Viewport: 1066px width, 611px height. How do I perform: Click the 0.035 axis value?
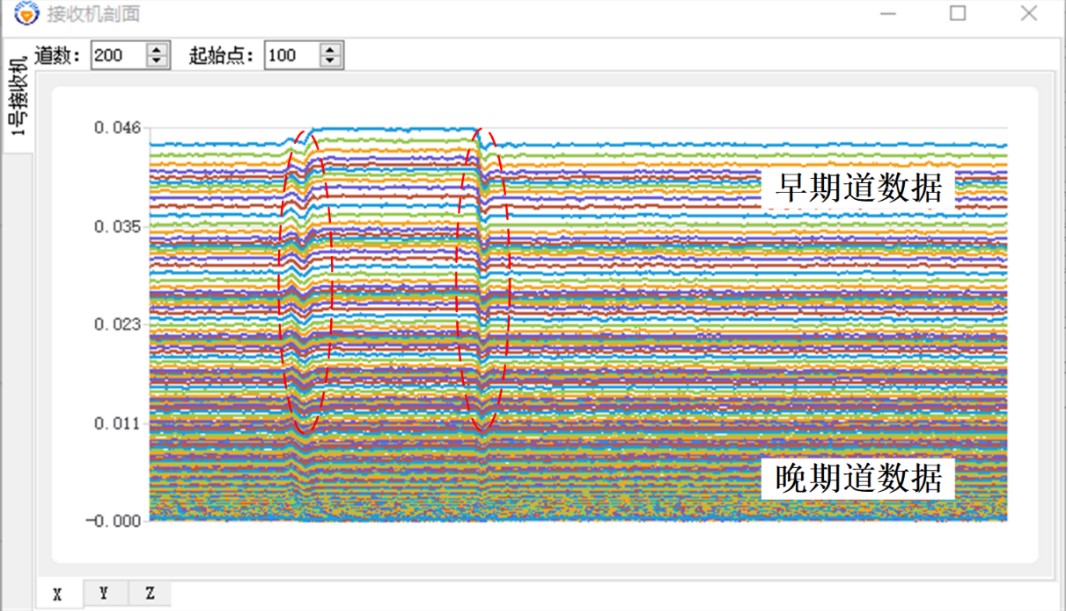coord(117,226)
